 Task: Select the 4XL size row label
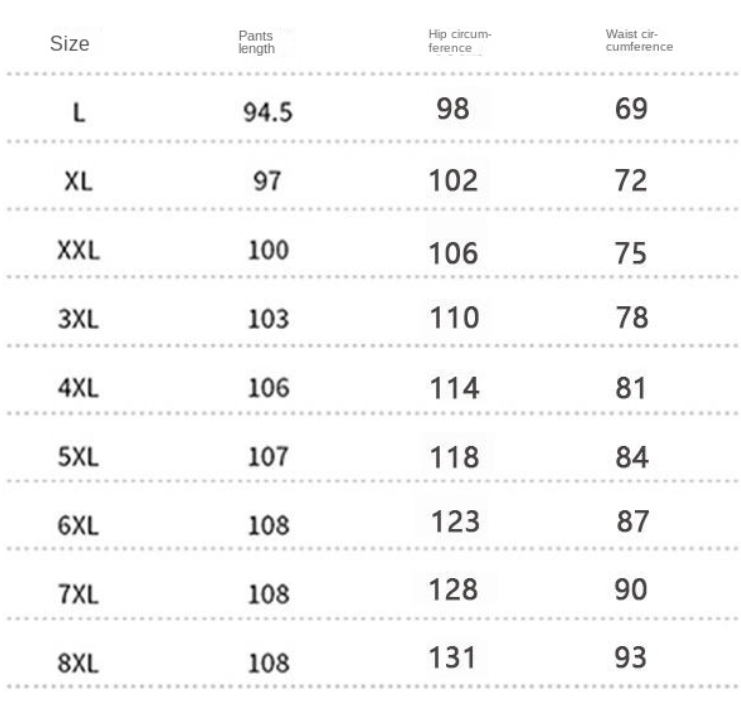click(x=79, y=389)
